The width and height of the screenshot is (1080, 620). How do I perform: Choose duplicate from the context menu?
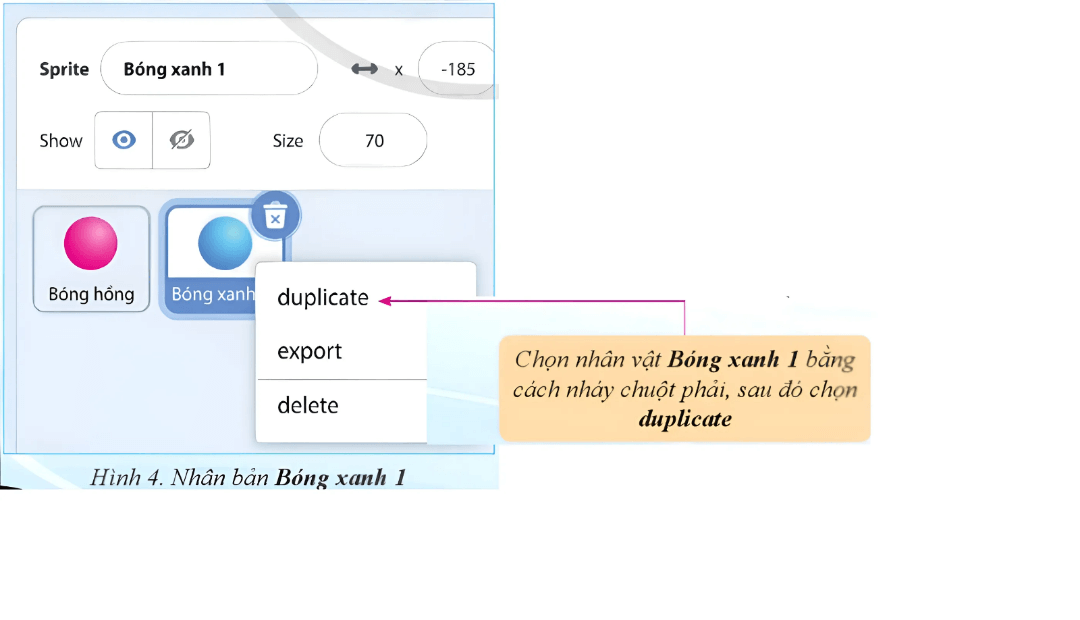pyautogui.click(x=323, y=298)
